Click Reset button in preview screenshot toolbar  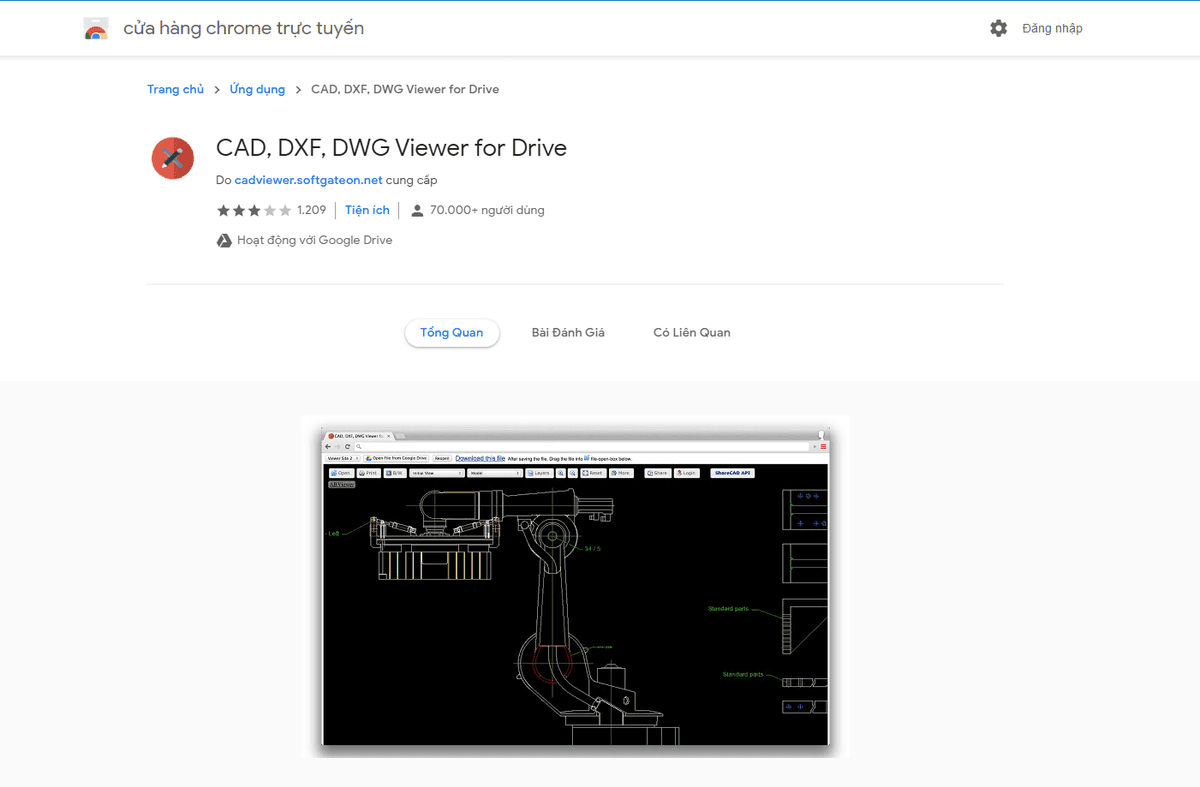point(593,473)
